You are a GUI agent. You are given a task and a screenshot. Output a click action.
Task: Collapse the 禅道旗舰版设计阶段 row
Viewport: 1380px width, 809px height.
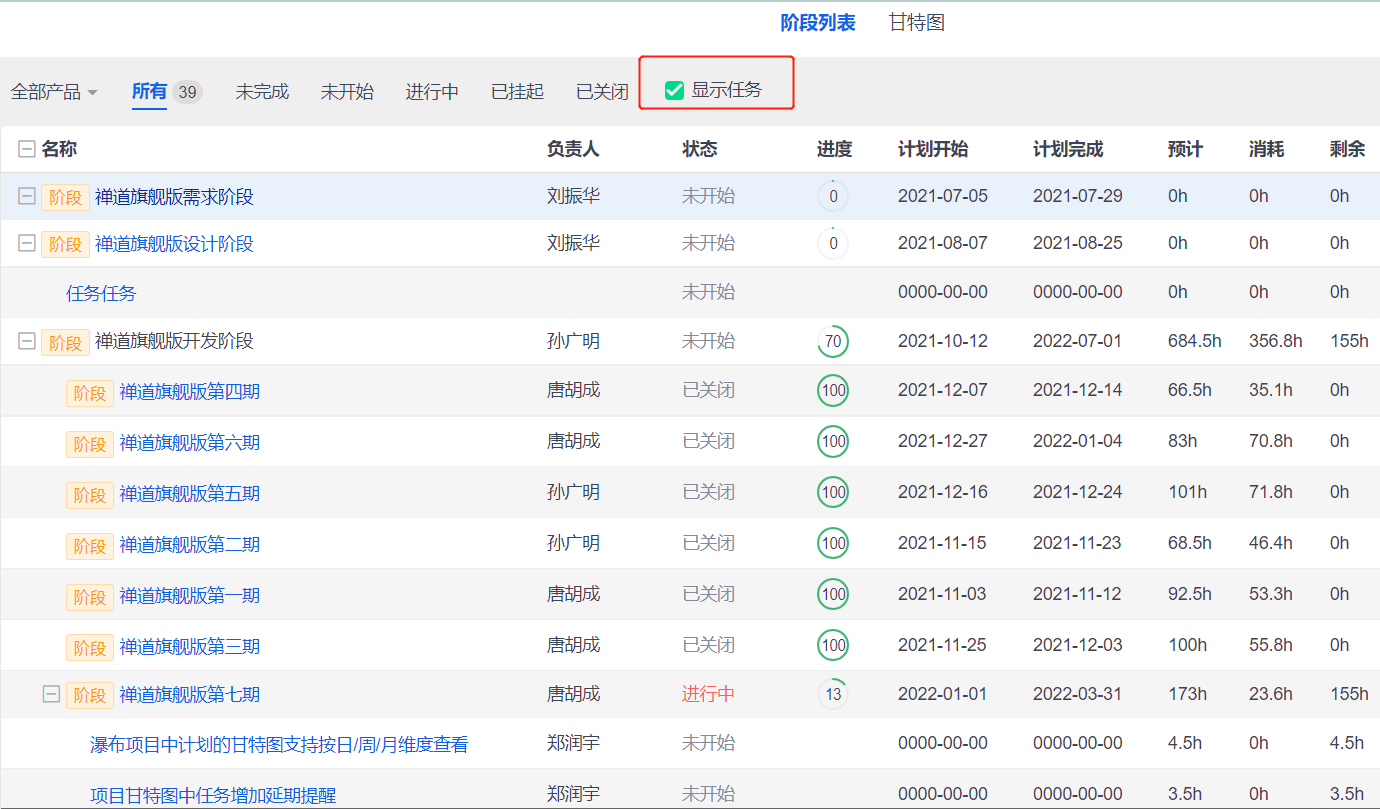[27, 244]
